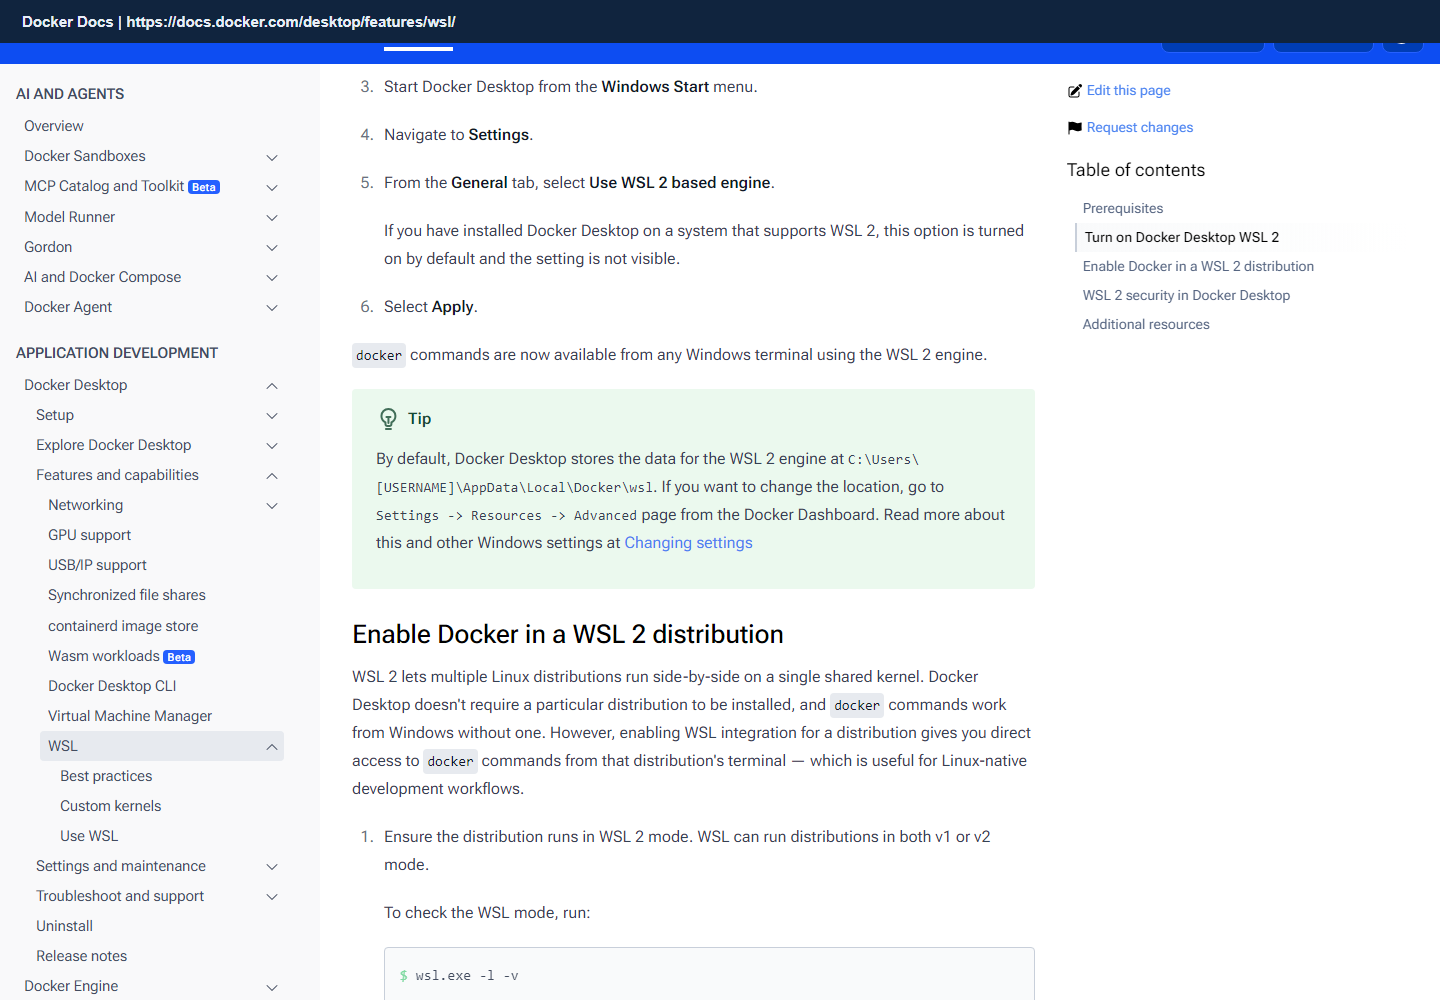1440x1000 pixels.
Task: Open Docker Desktop CLI page
Action: [112, 686]
